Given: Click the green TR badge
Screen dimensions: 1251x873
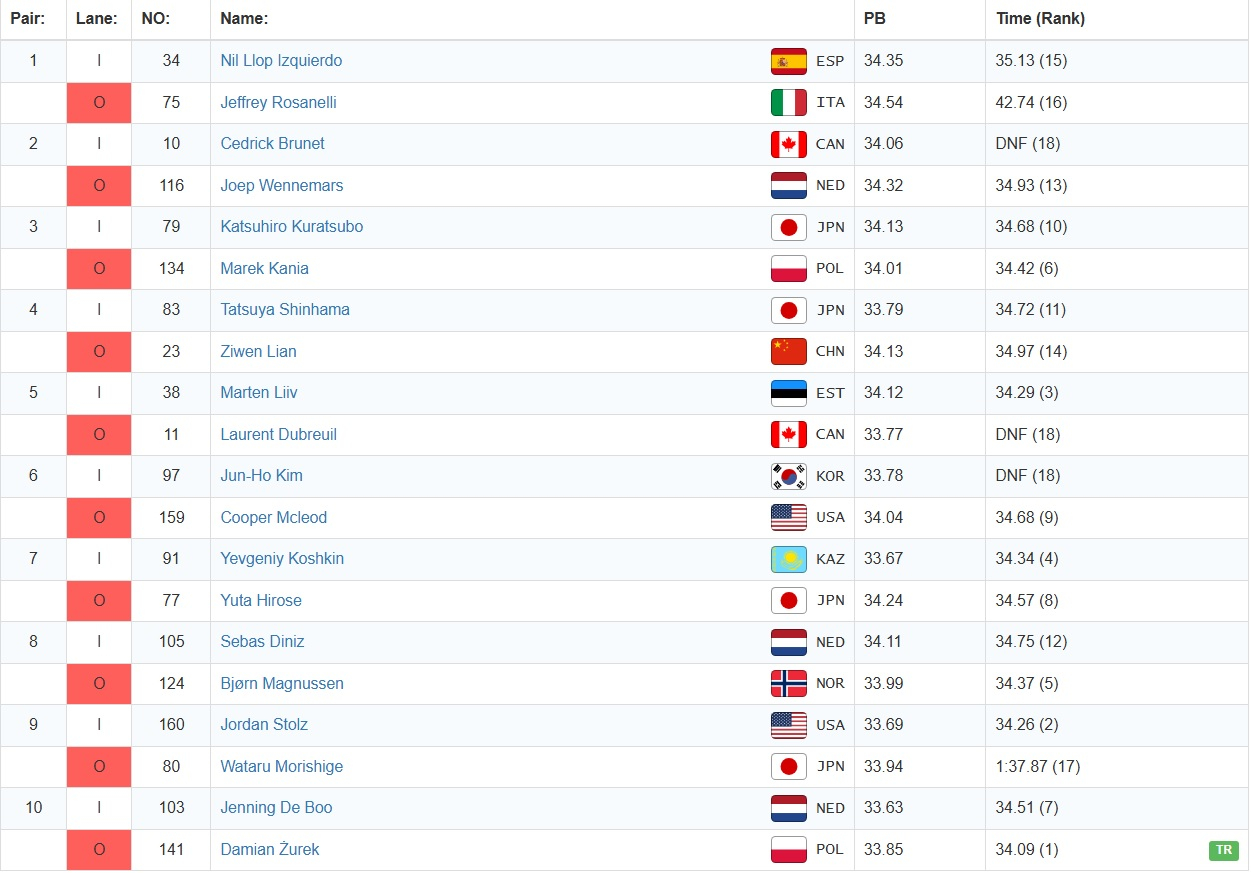Looking at the screenshot, I should [1222, 850].
